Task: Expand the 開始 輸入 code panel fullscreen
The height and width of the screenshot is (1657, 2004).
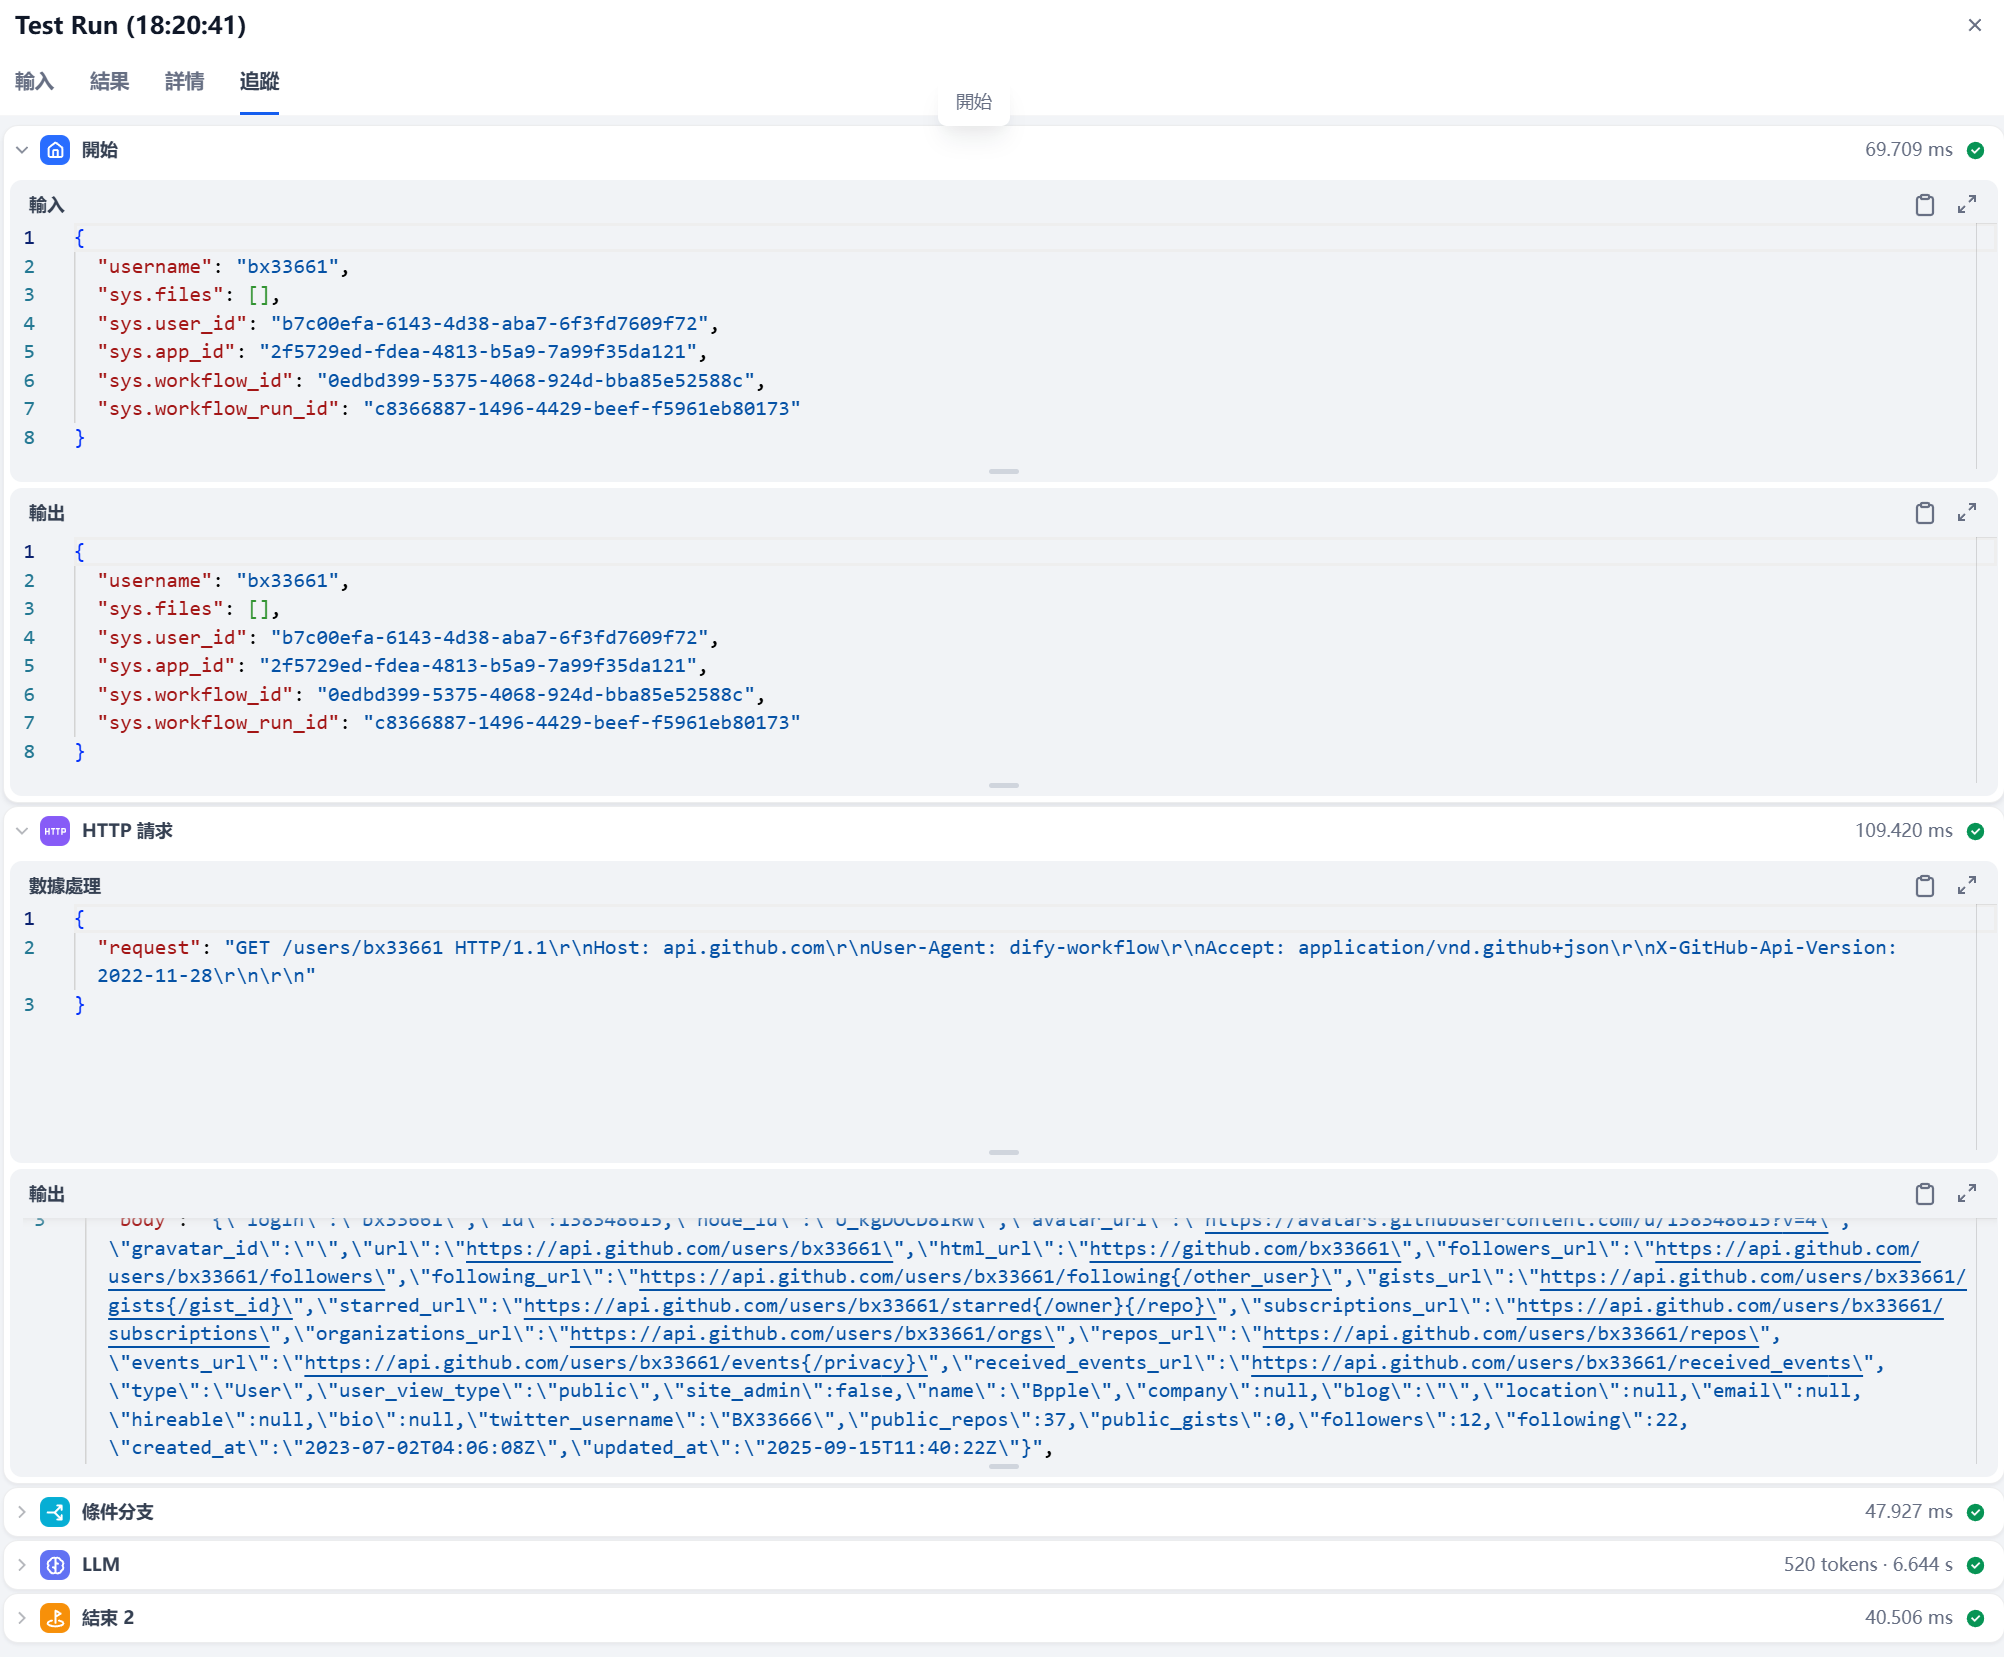Action: [1966, 205]
